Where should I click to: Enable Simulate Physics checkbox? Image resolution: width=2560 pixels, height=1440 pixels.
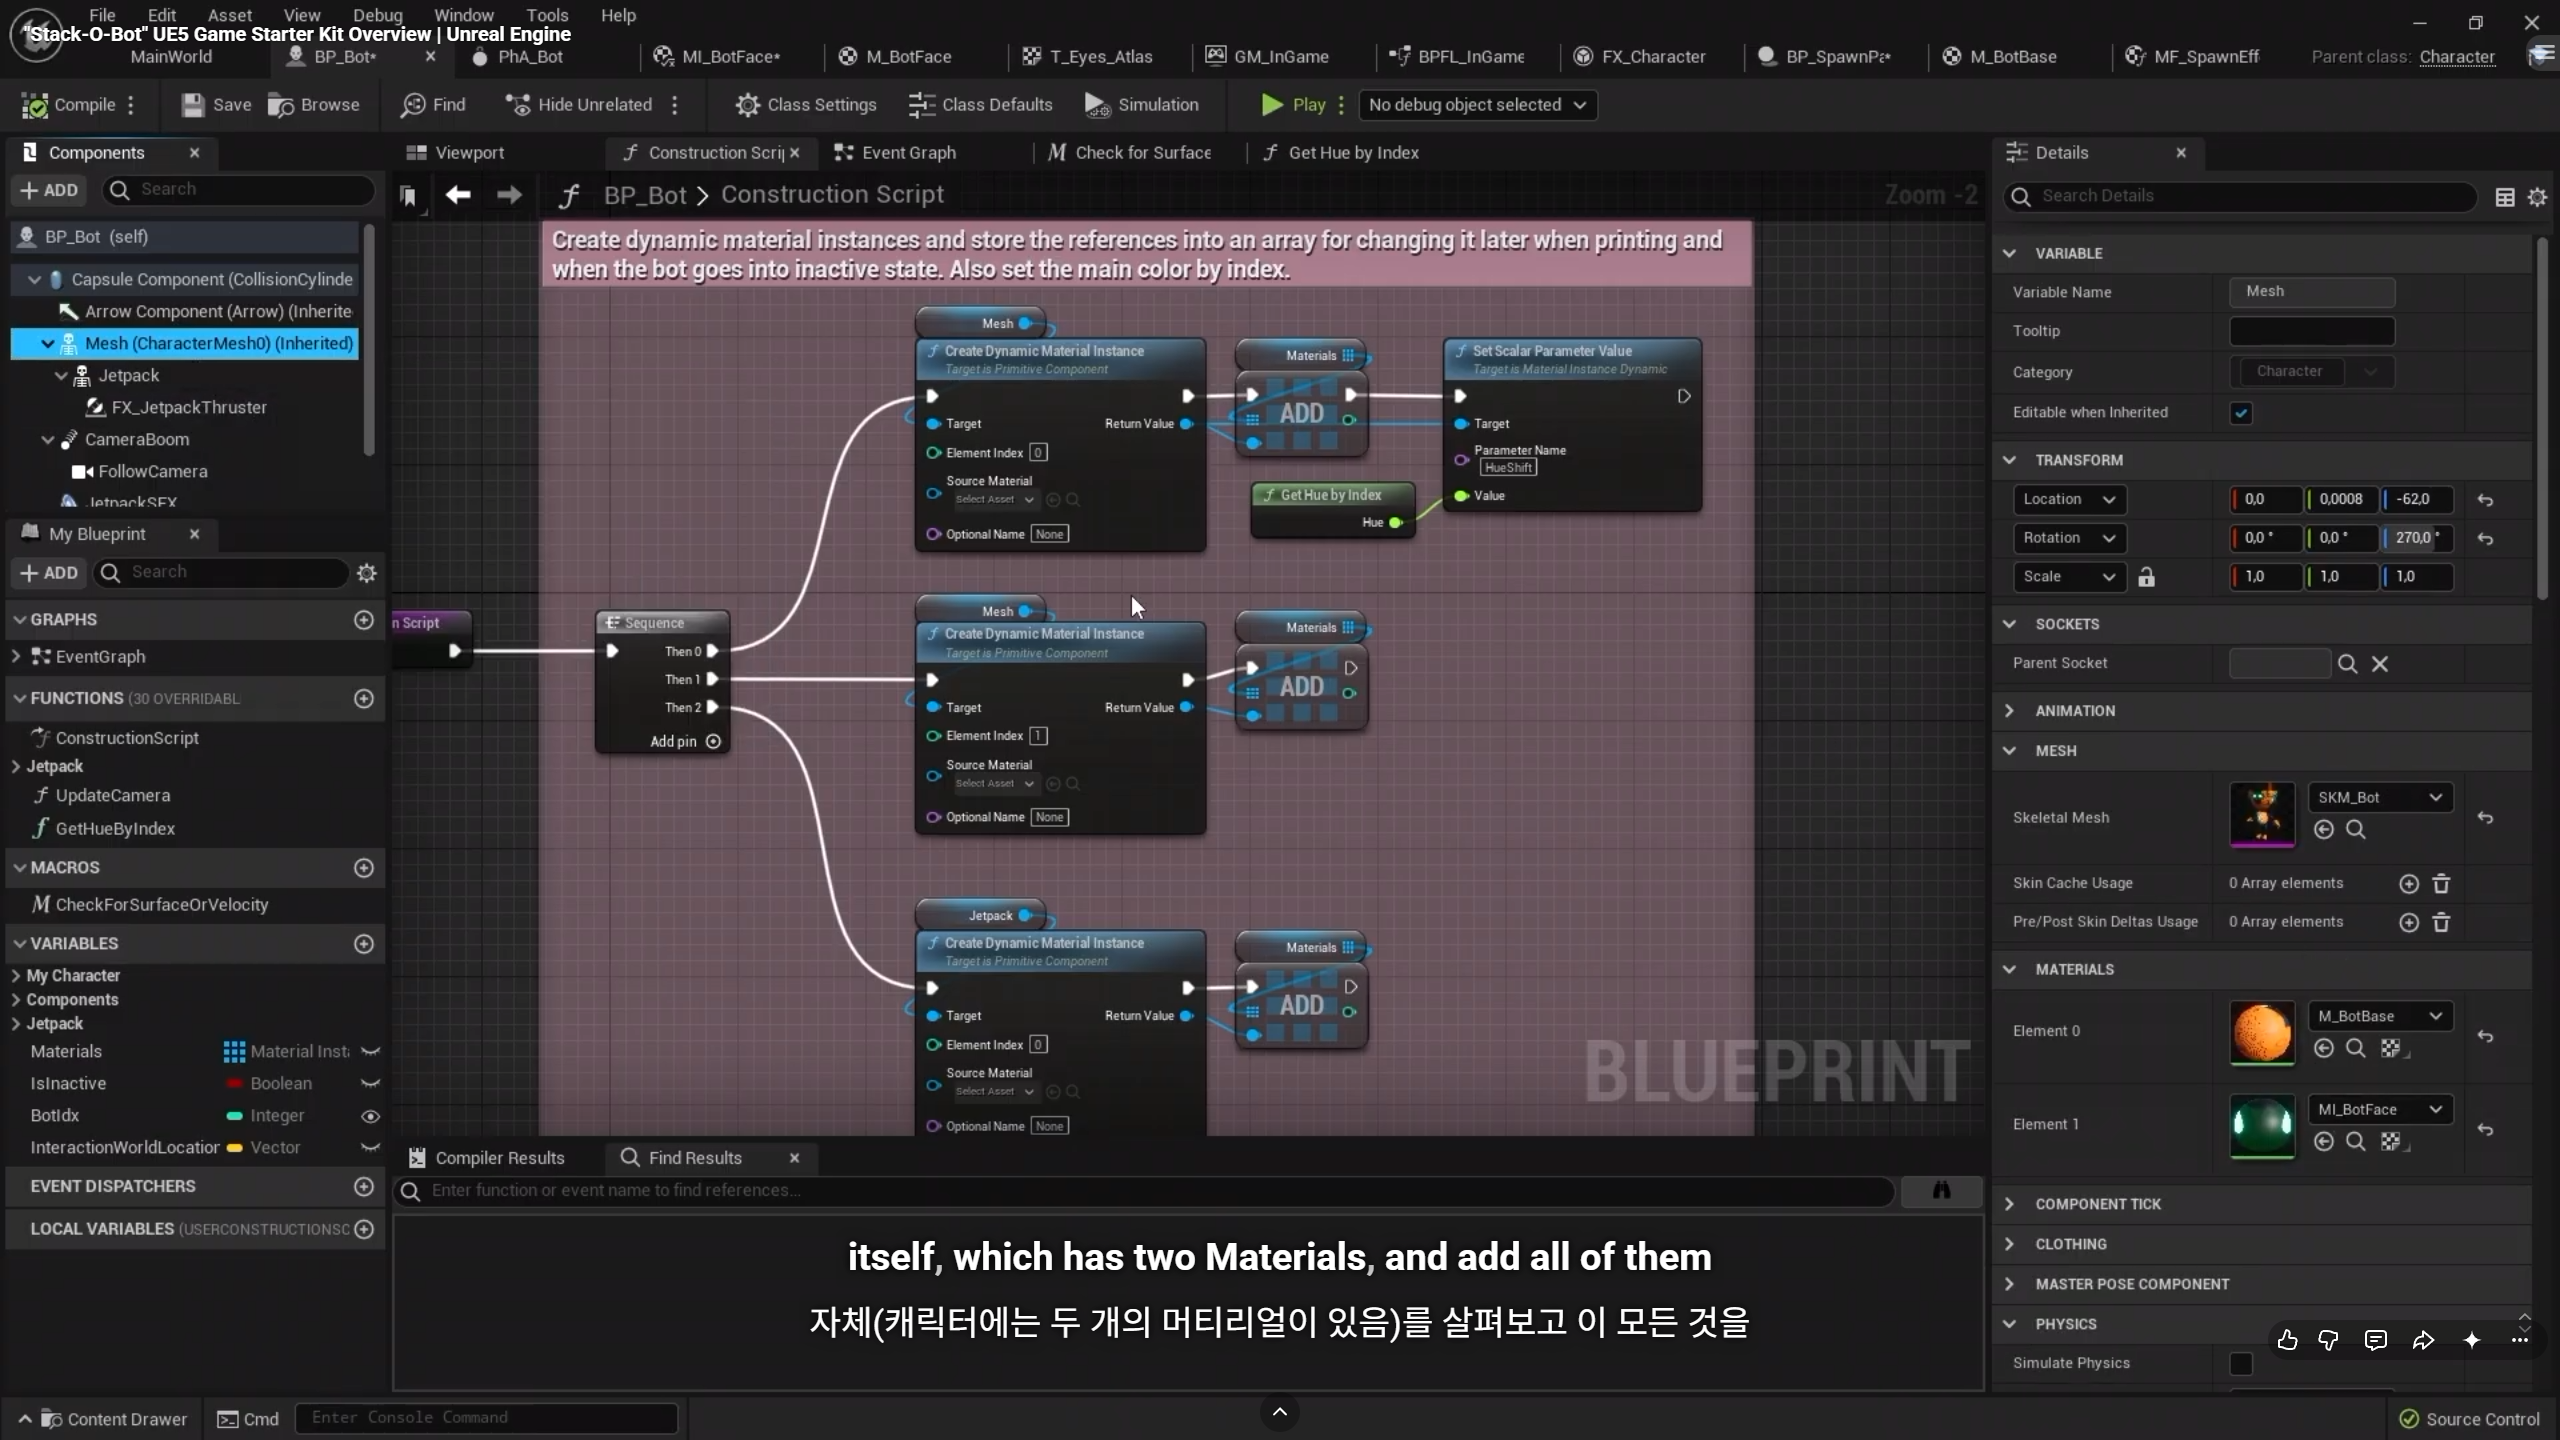point(2241,1364)
